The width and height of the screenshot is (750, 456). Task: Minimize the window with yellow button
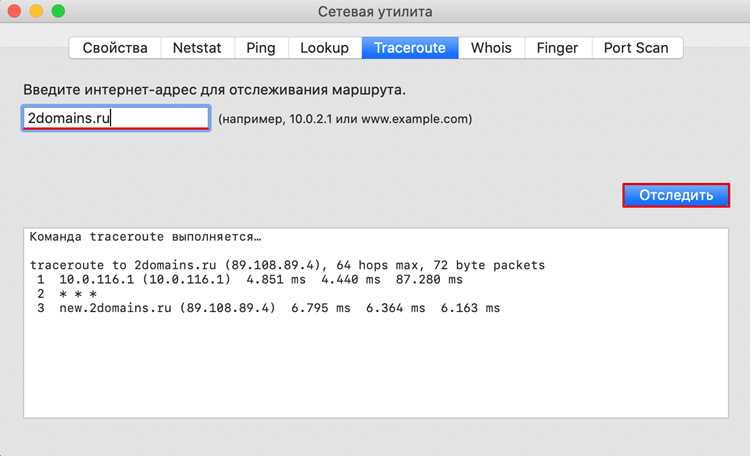click(x=36, y=11)
